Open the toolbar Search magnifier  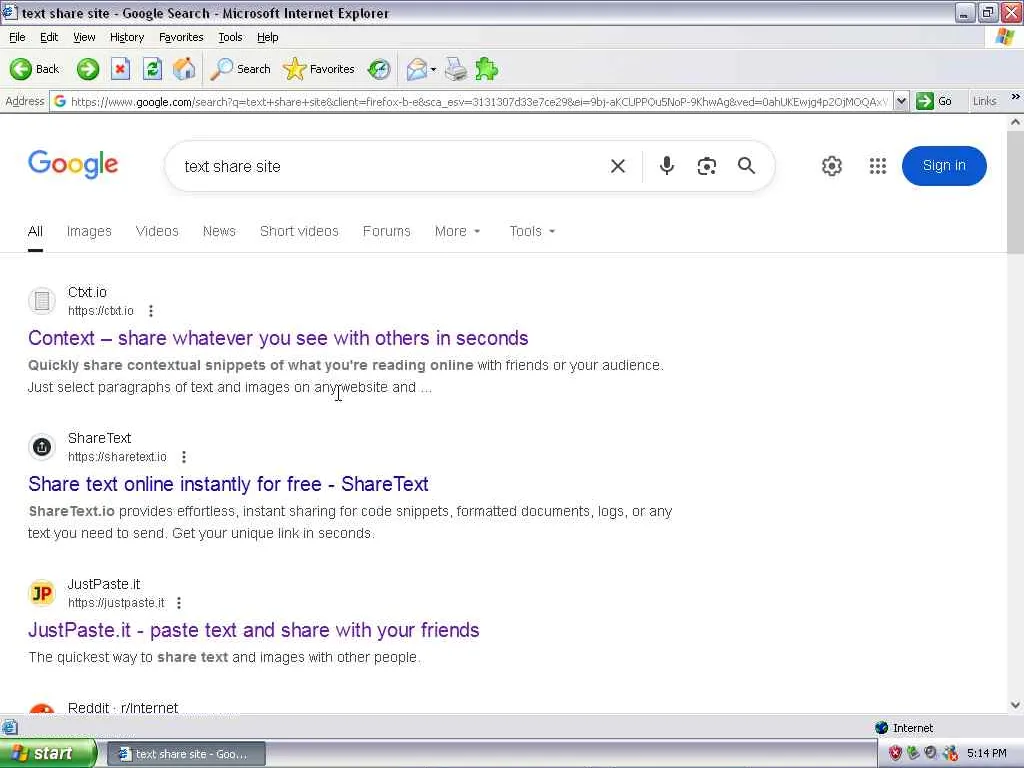[240, 69]
